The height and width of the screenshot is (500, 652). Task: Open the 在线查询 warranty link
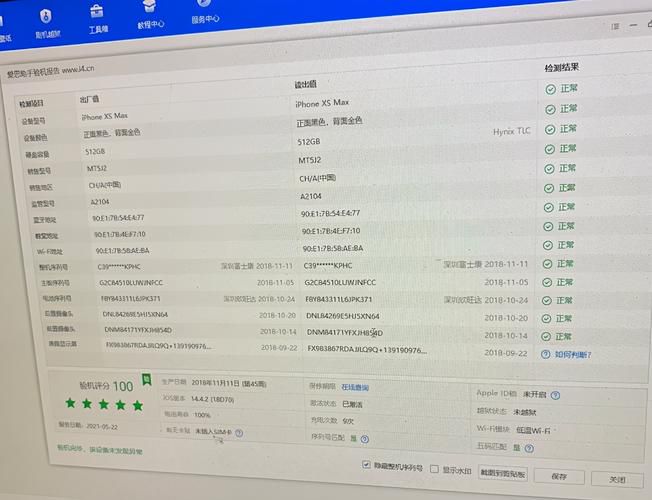(355, 387)
